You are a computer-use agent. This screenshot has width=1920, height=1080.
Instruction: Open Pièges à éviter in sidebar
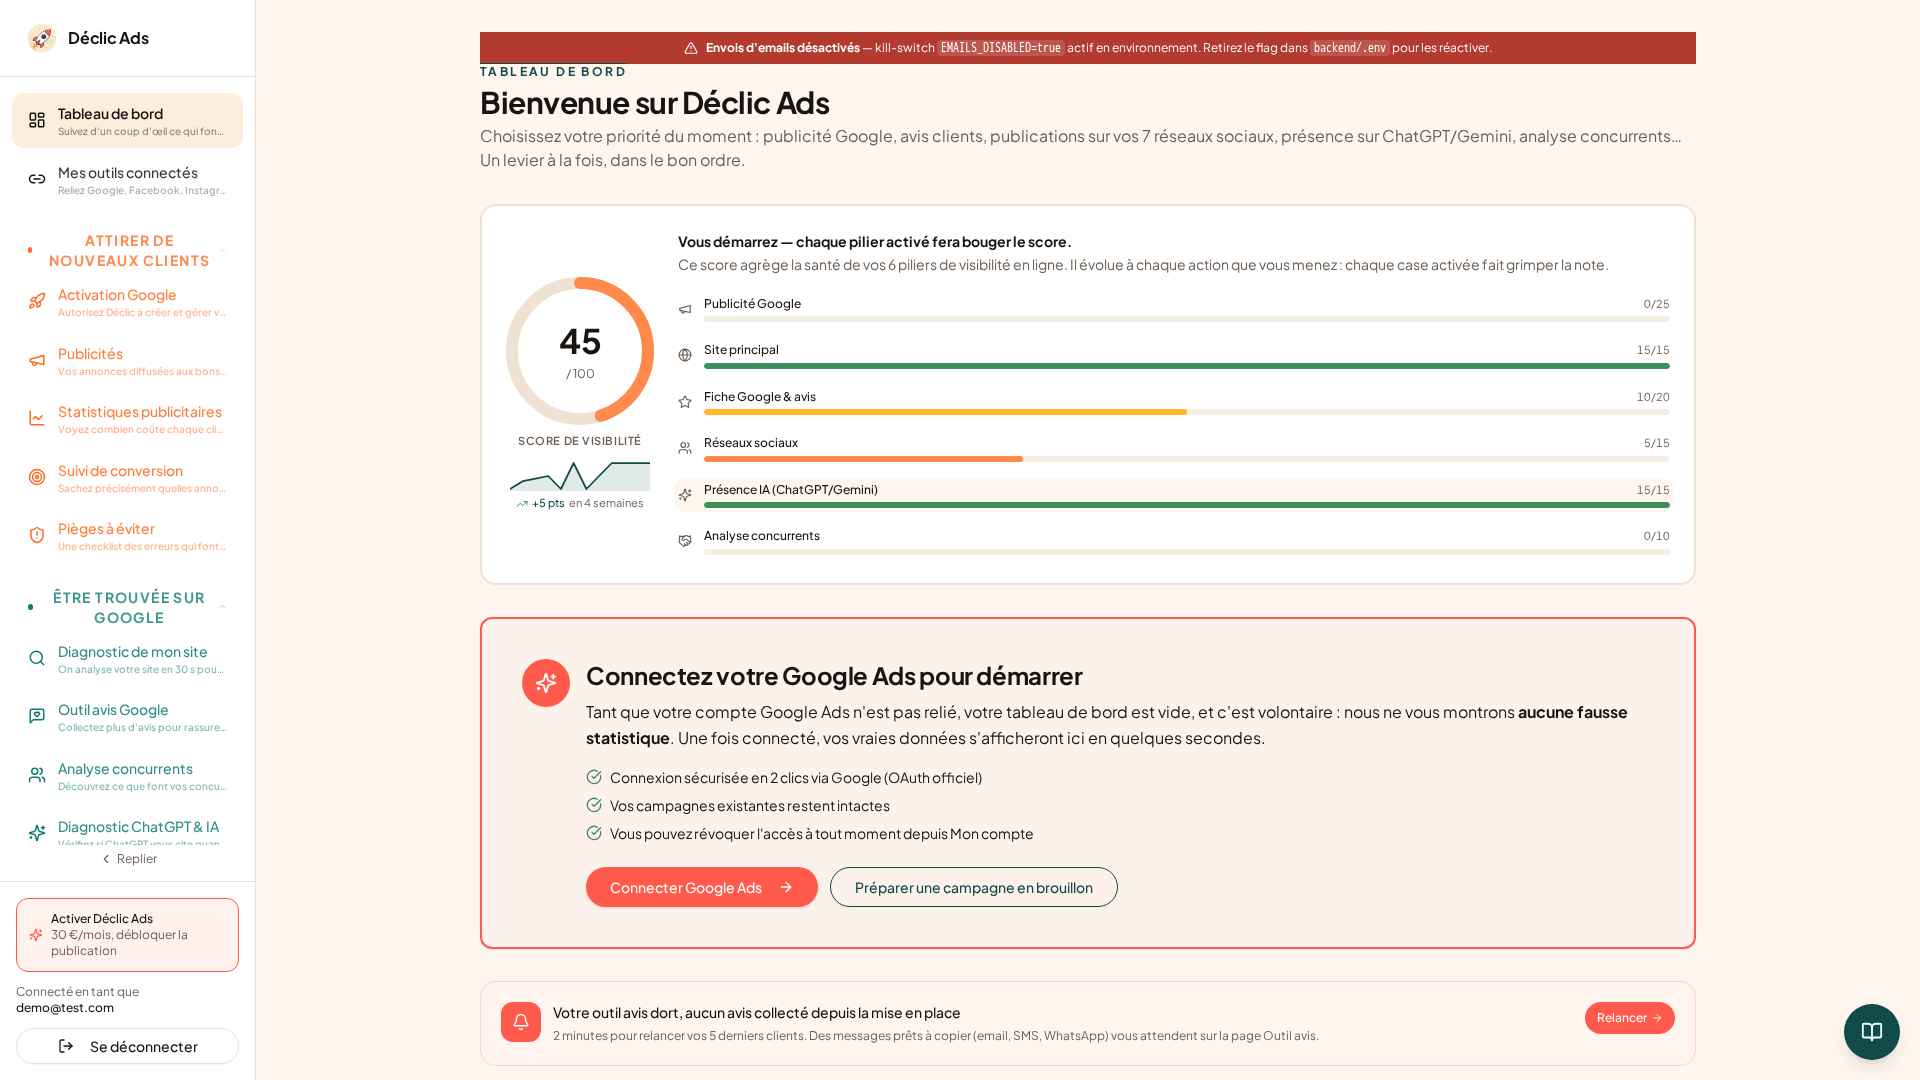[x=127, y=535]
